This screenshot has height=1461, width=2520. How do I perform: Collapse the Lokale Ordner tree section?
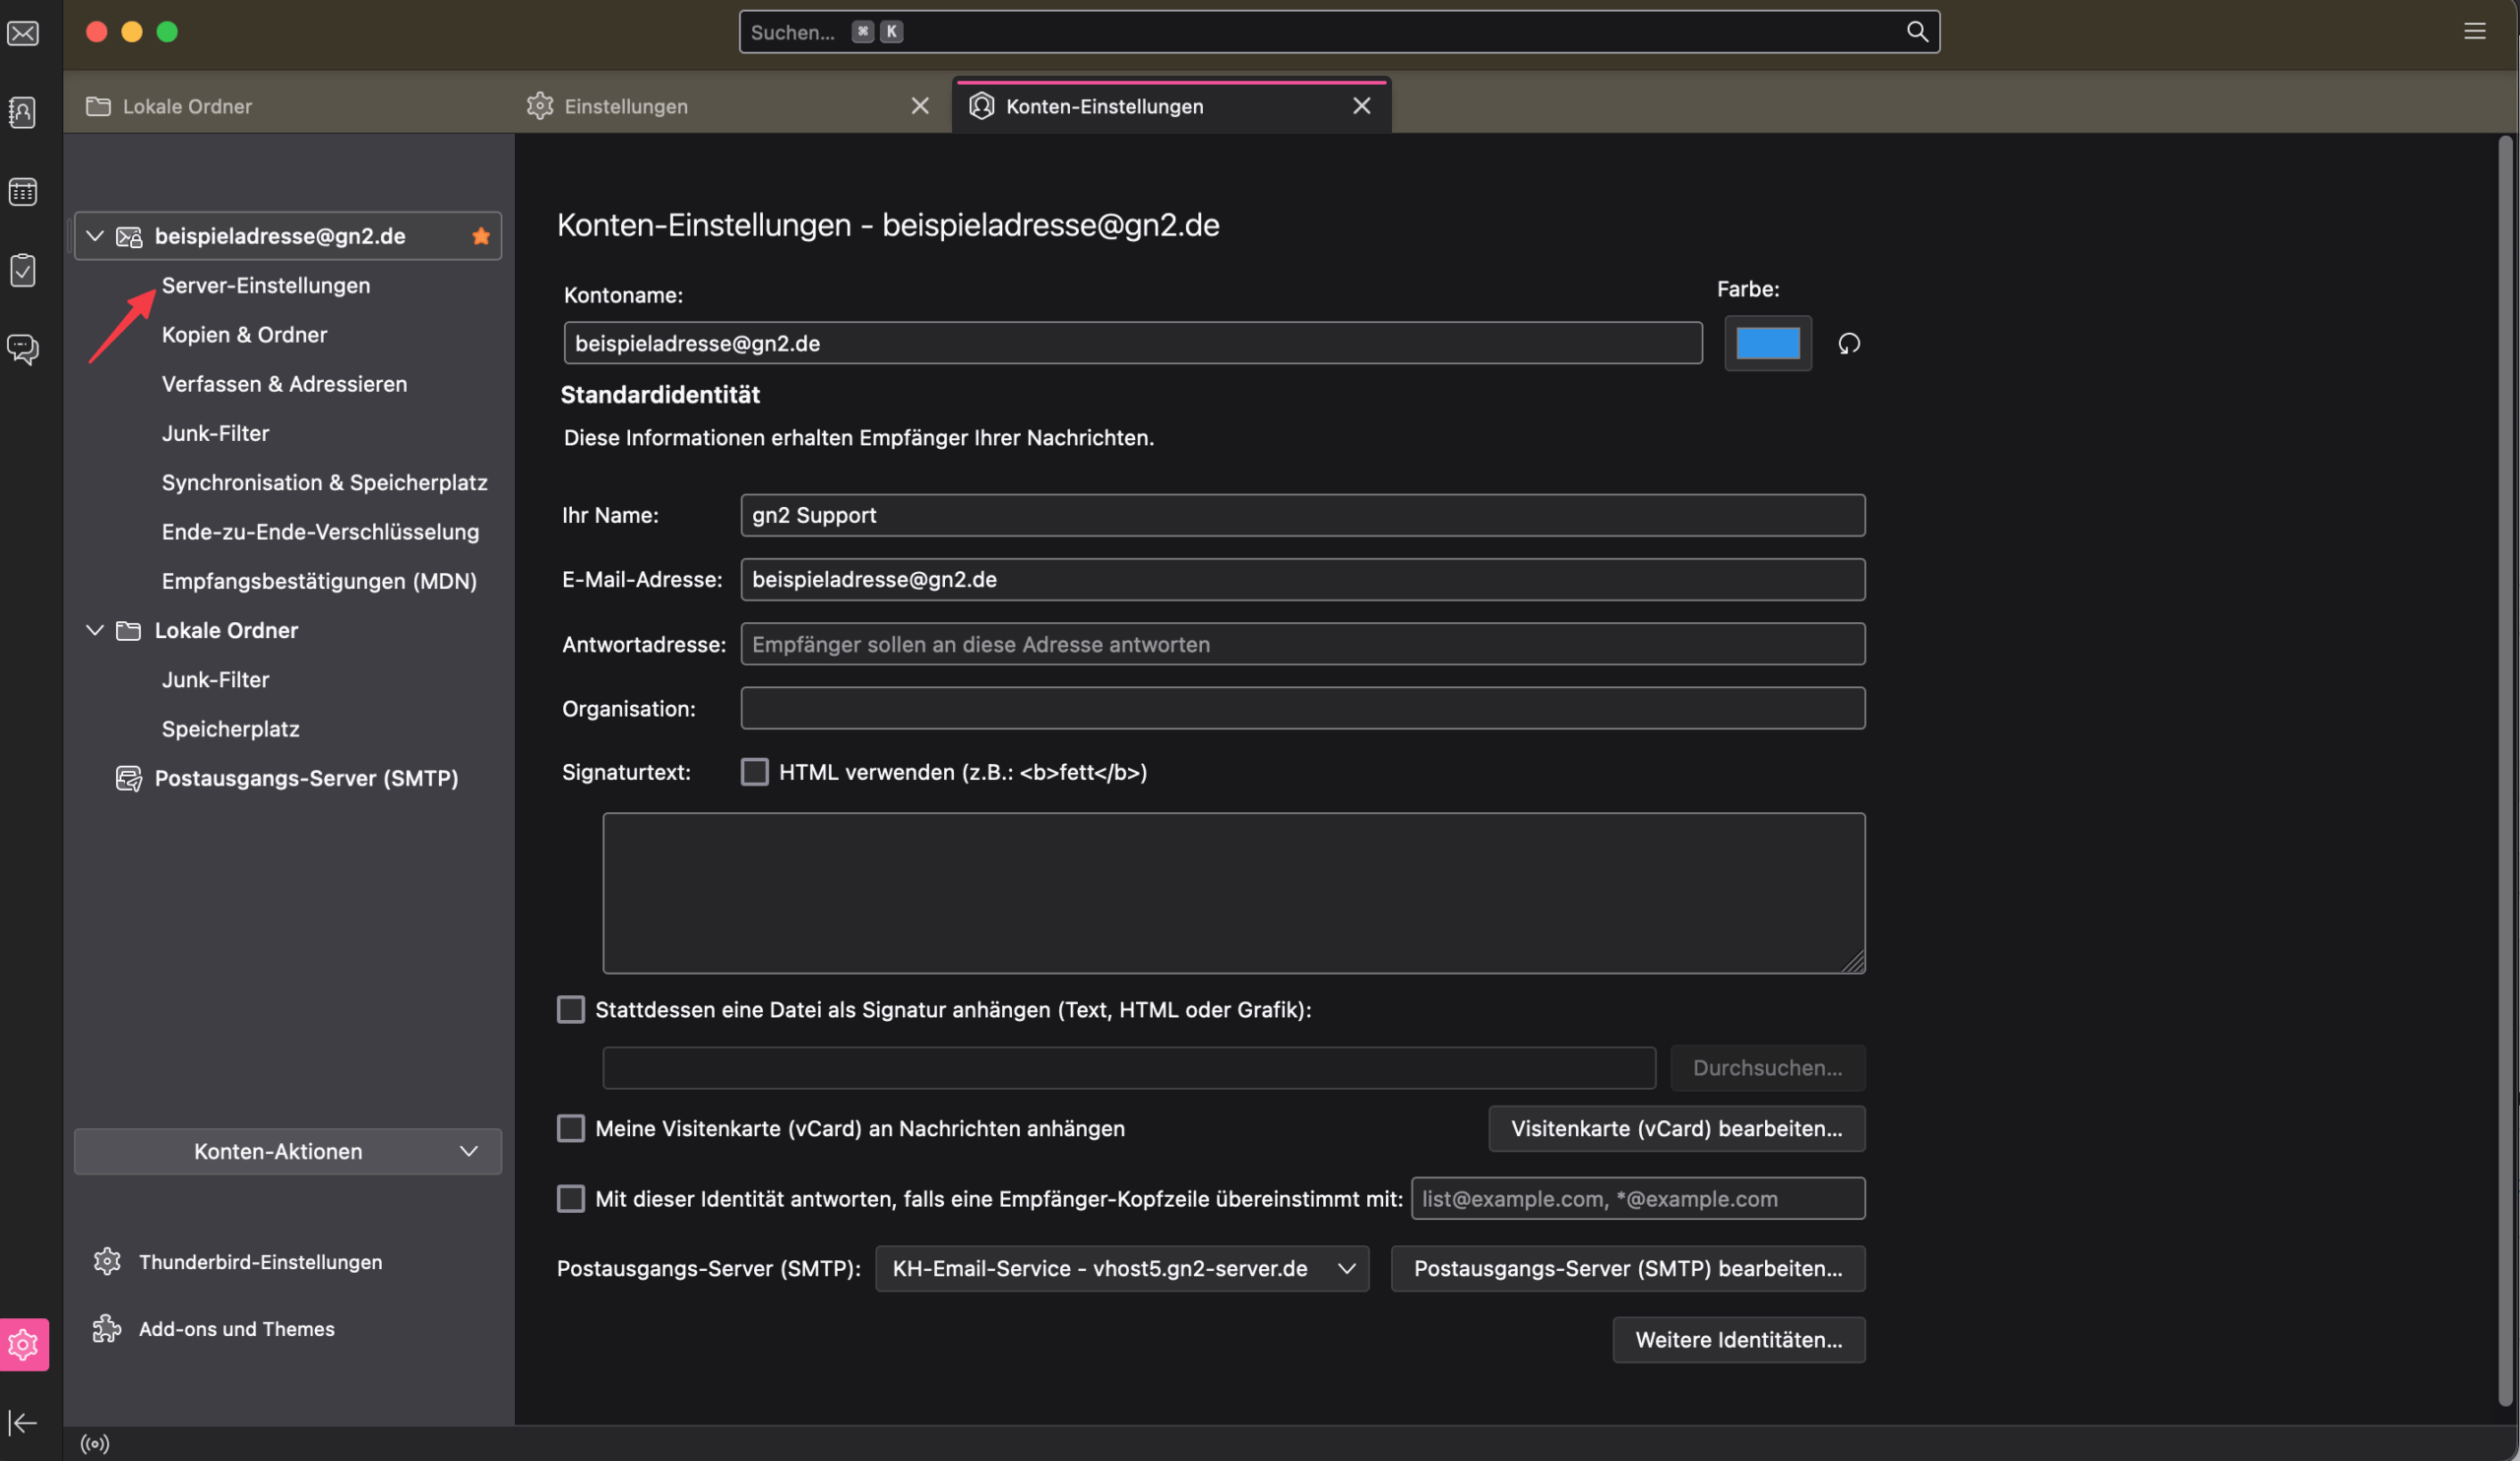(x=95, y=630)
